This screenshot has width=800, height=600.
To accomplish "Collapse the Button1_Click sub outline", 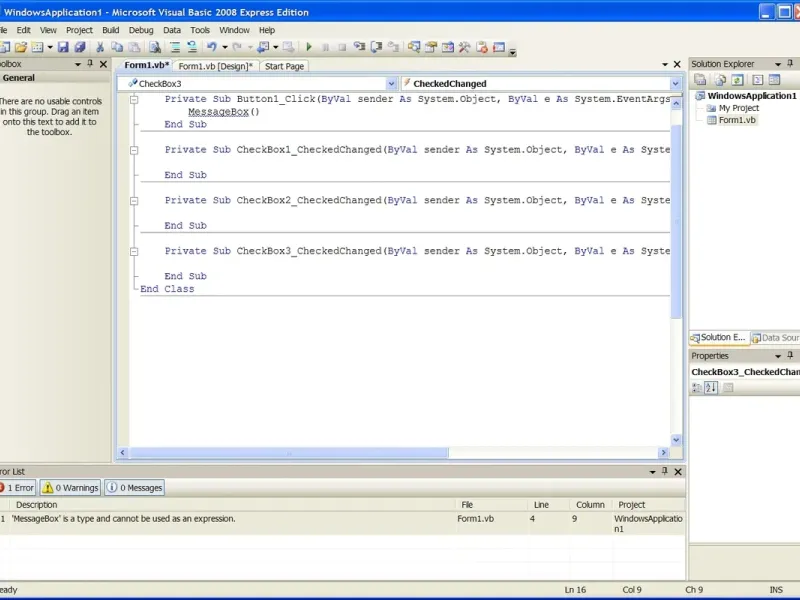I will (136, 100).
